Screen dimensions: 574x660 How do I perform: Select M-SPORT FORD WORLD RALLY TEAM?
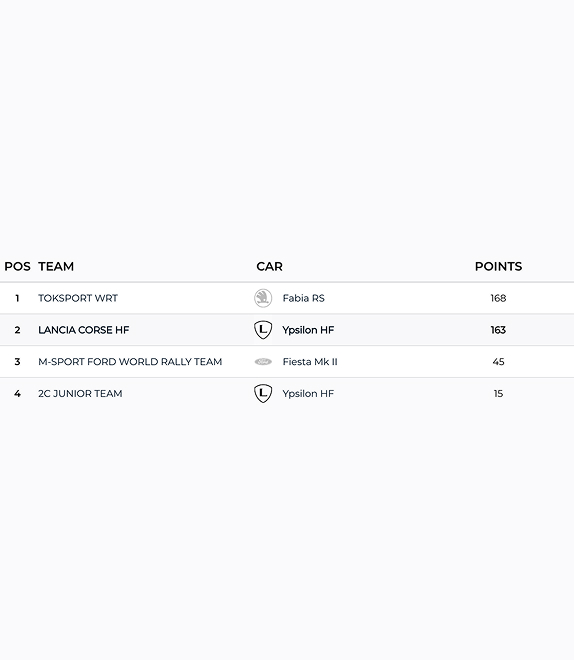[130, 362]
